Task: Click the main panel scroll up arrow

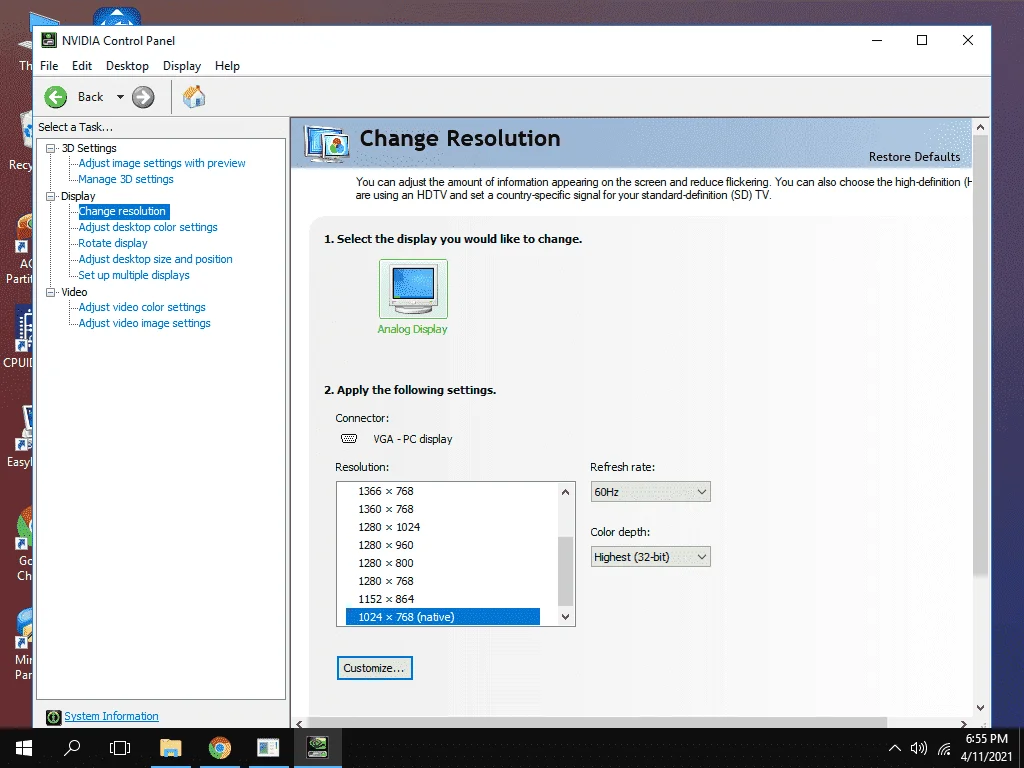Action: (x=980, y=127)
